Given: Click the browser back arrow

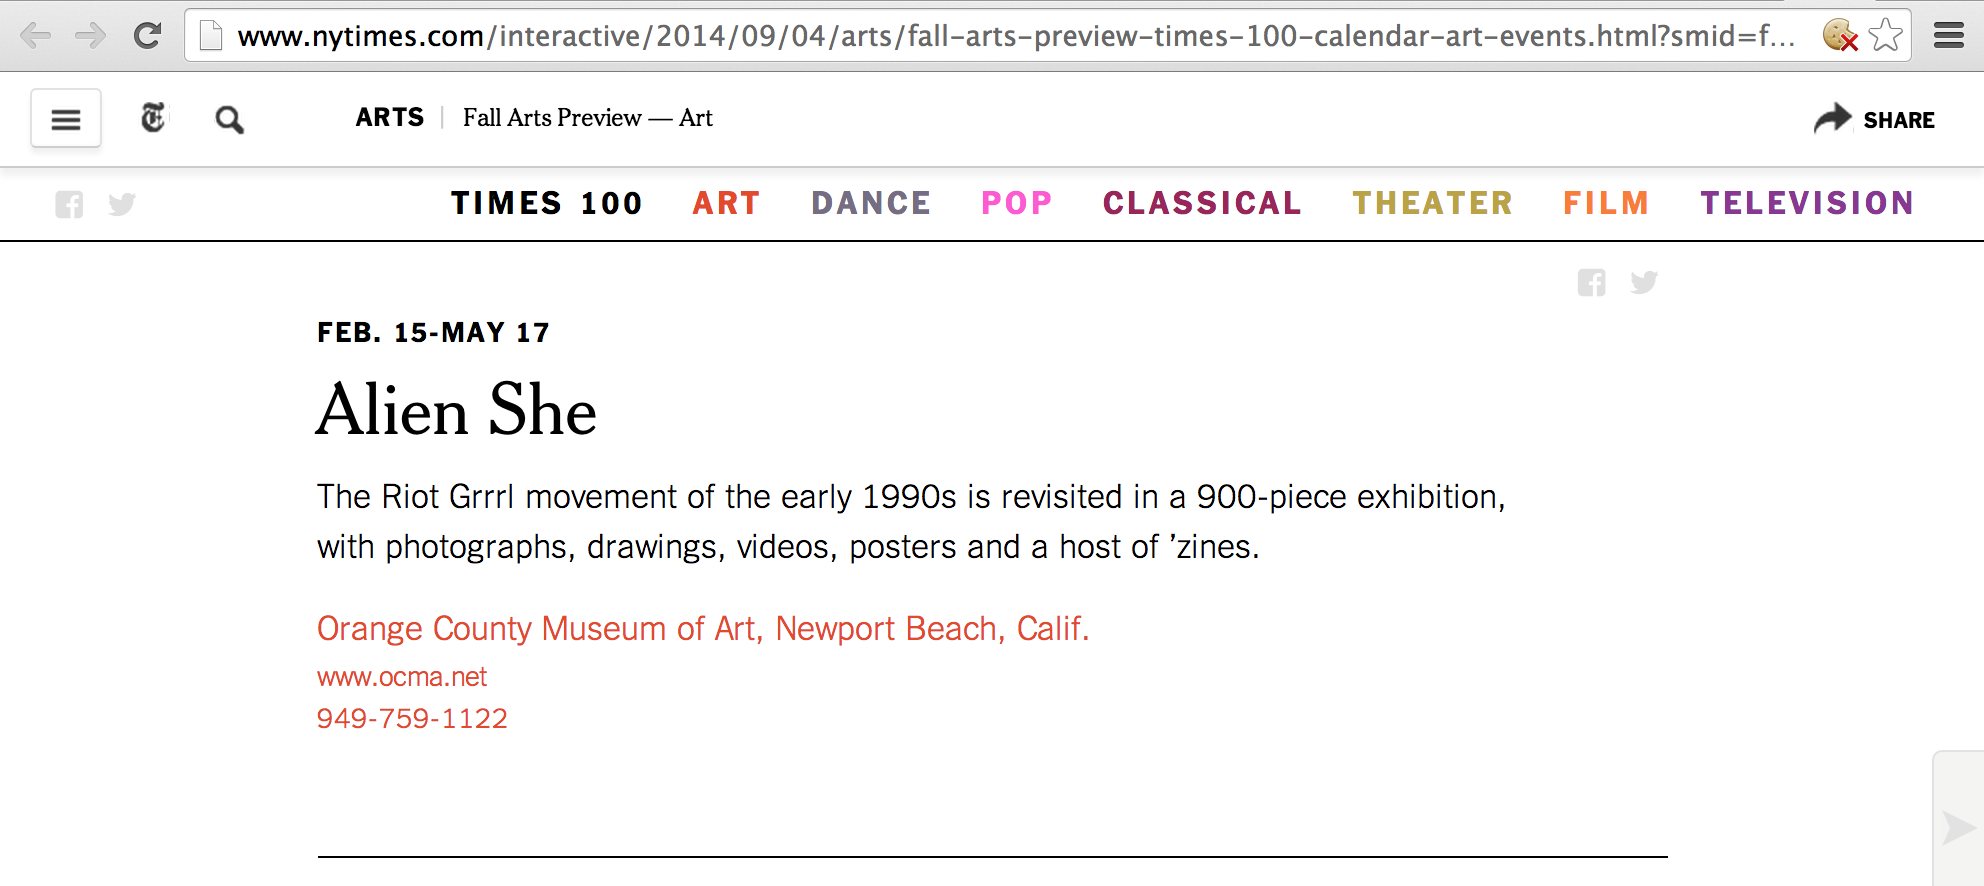Looking at the screenshot, I should click(x=36, y=37).
